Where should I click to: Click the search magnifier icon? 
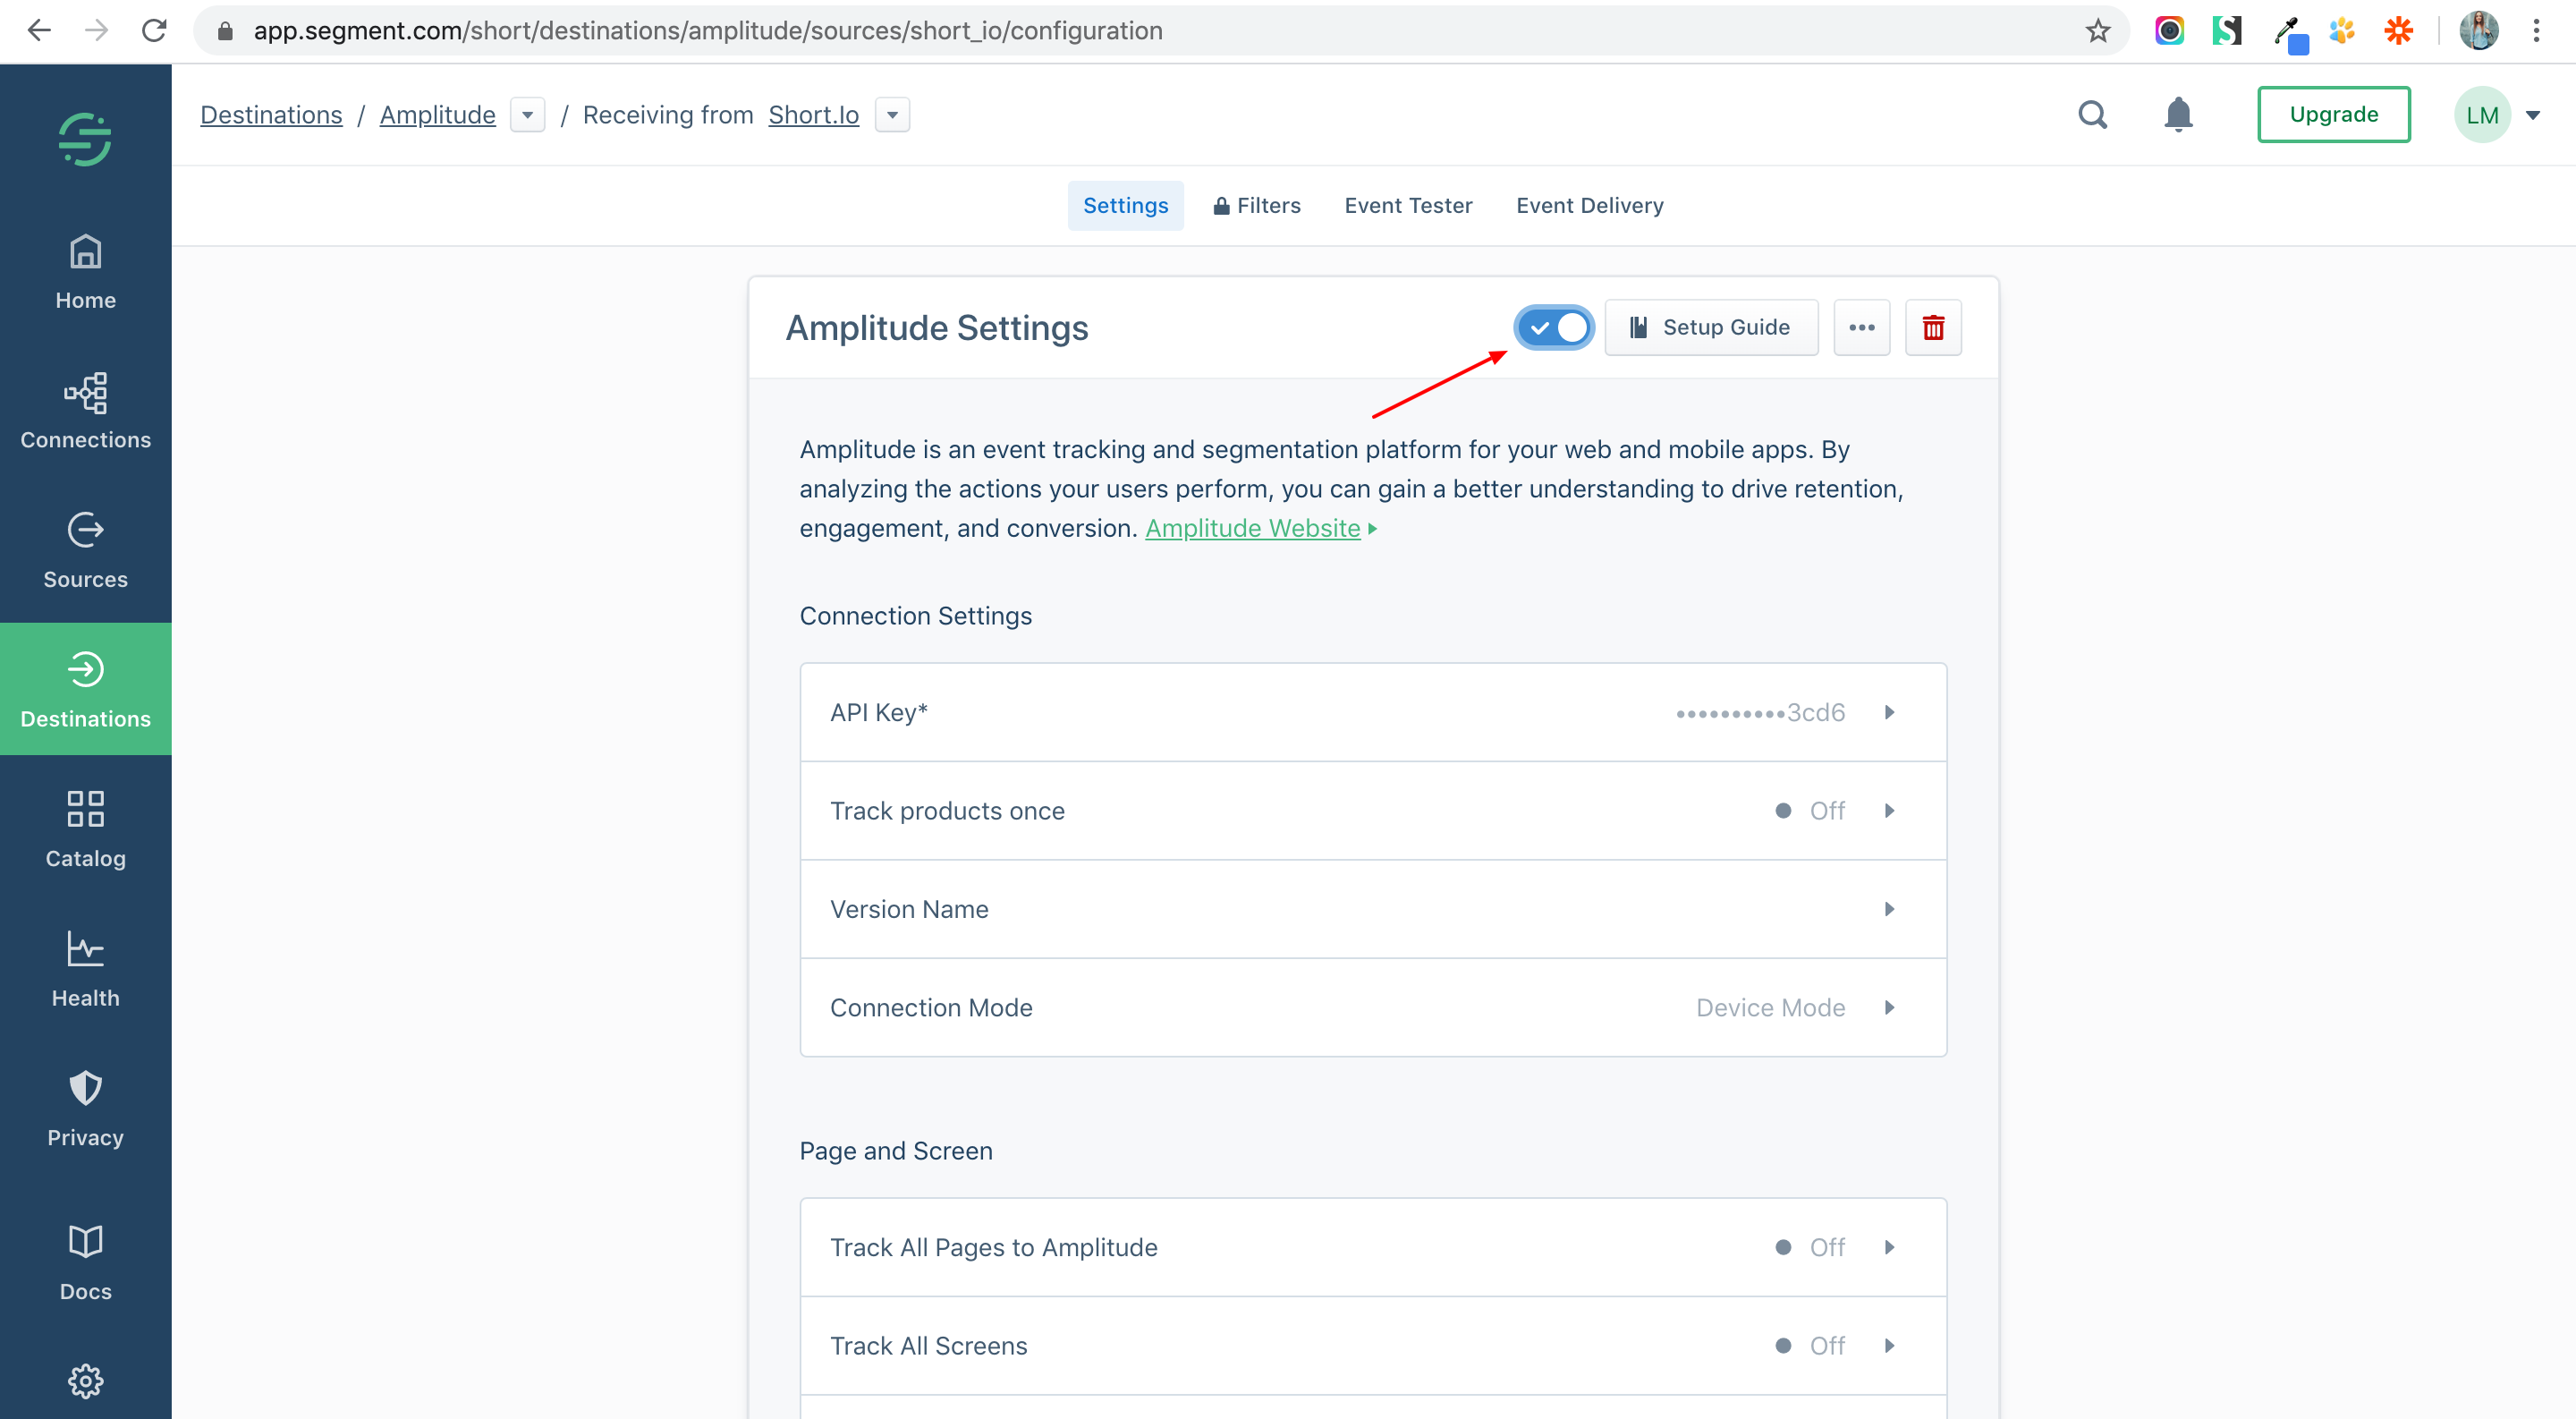tap(2092, 115)
